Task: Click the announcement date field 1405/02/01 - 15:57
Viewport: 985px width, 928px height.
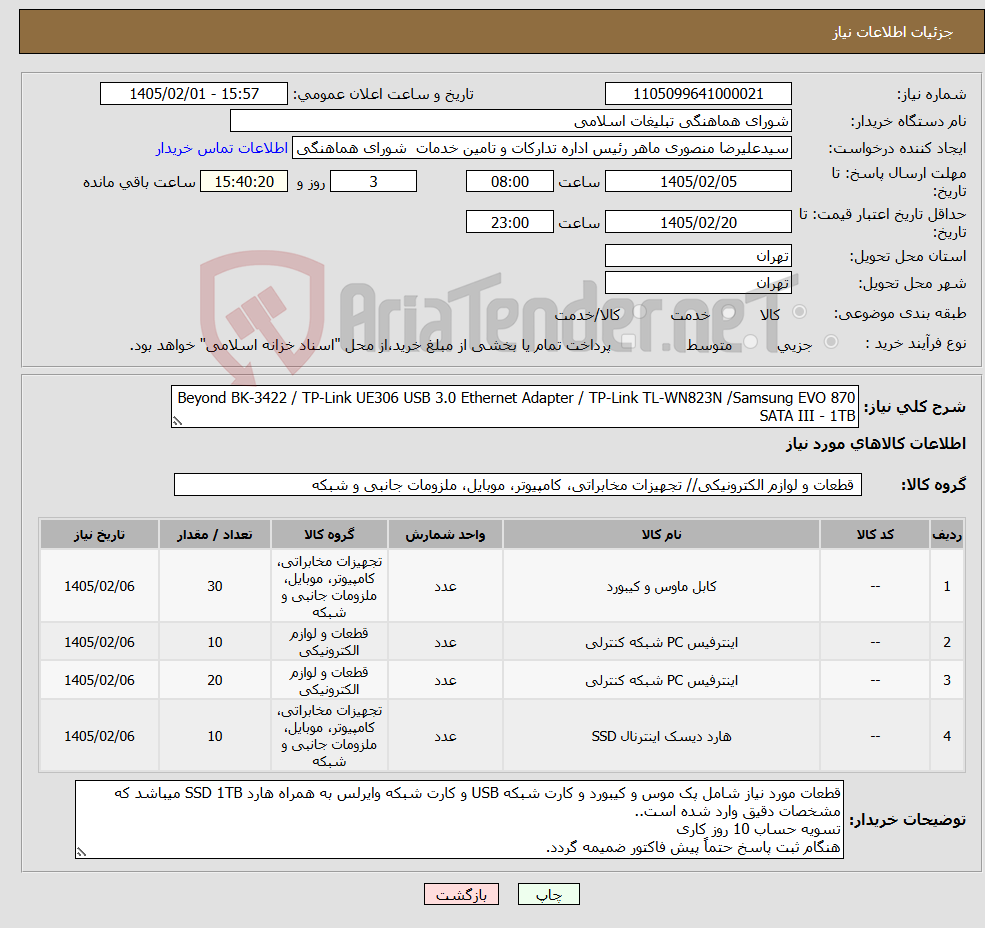Action: 193,94
